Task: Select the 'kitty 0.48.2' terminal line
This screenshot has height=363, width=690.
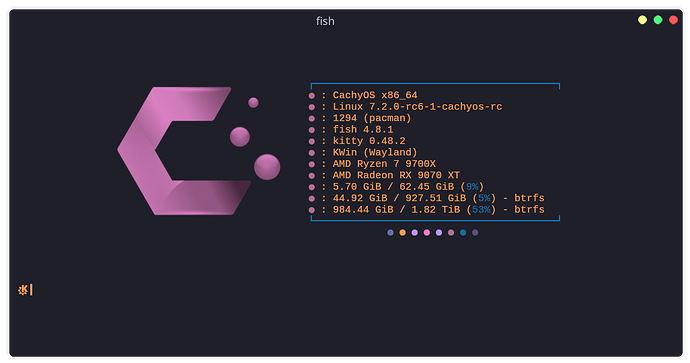Action: point(369,141)
